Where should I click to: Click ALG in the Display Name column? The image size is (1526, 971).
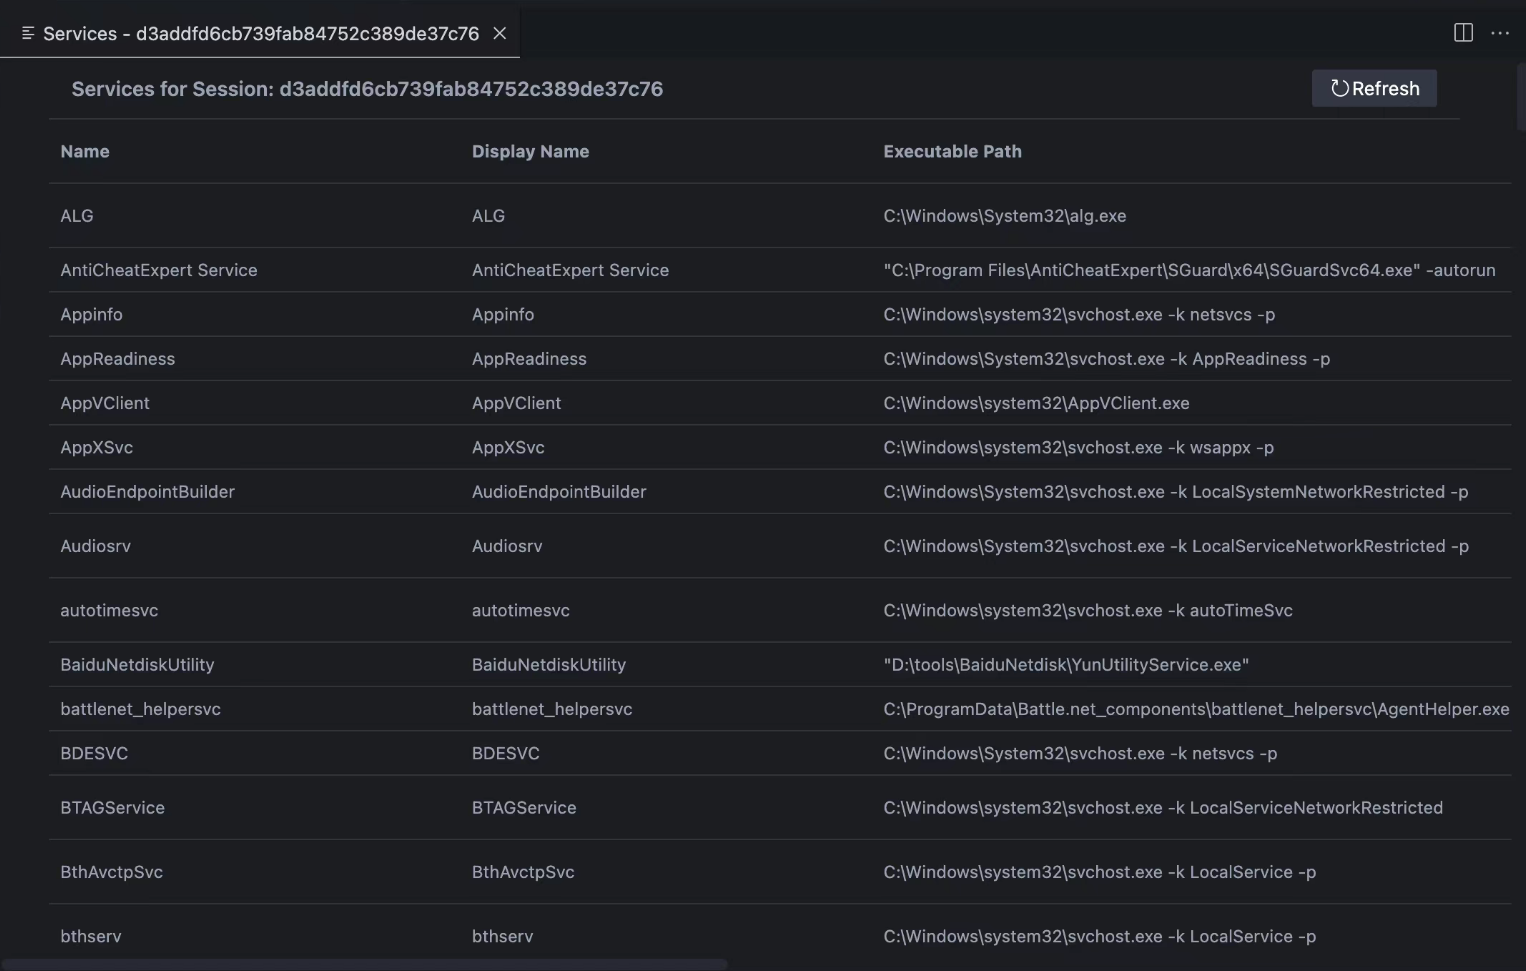click(488, 216)
